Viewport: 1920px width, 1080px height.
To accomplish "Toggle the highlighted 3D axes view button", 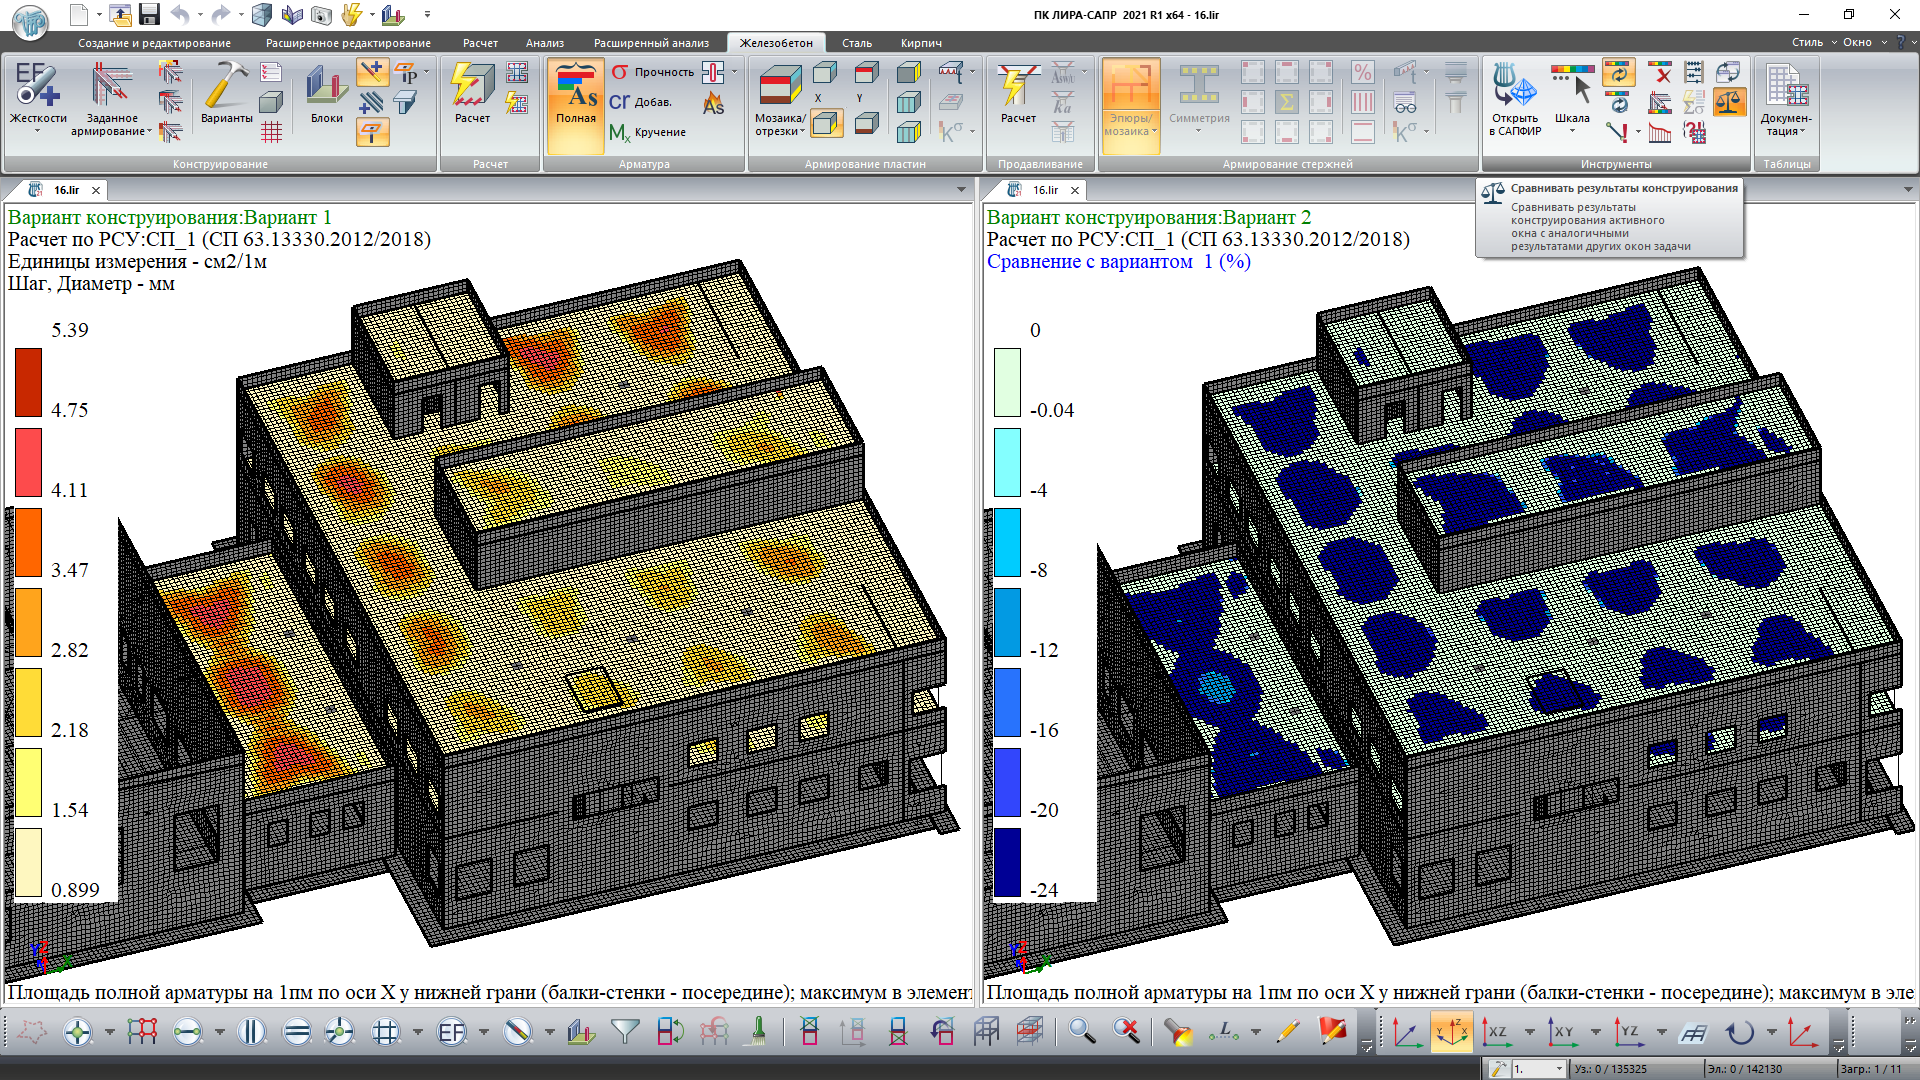I will (x=1451, y=1032).
